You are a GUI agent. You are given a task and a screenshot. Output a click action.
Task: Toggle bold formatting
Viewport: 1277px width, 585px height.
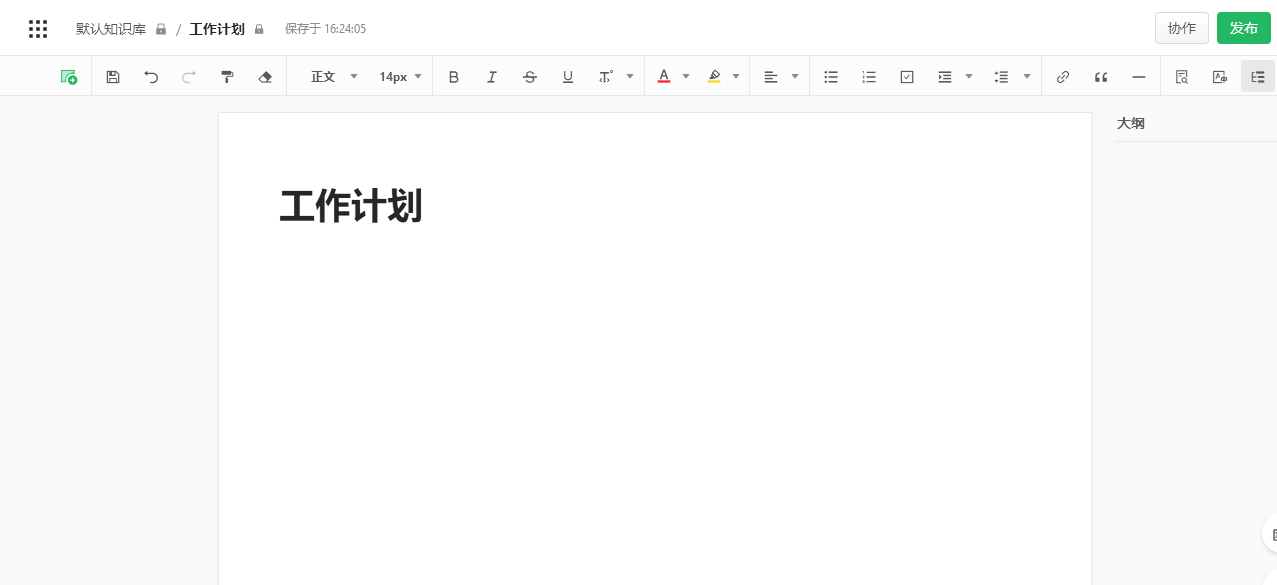[454, 76]
